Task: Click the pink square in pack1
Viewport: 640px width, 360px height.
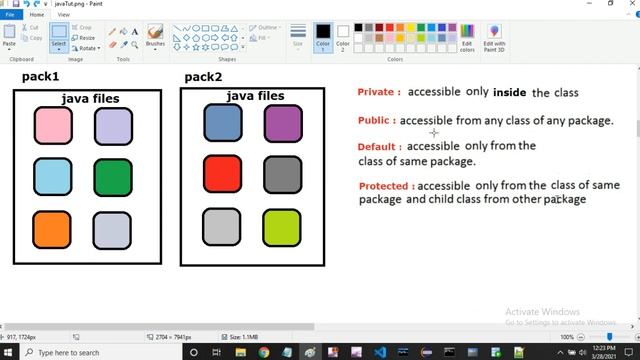Action: (53, 125)
